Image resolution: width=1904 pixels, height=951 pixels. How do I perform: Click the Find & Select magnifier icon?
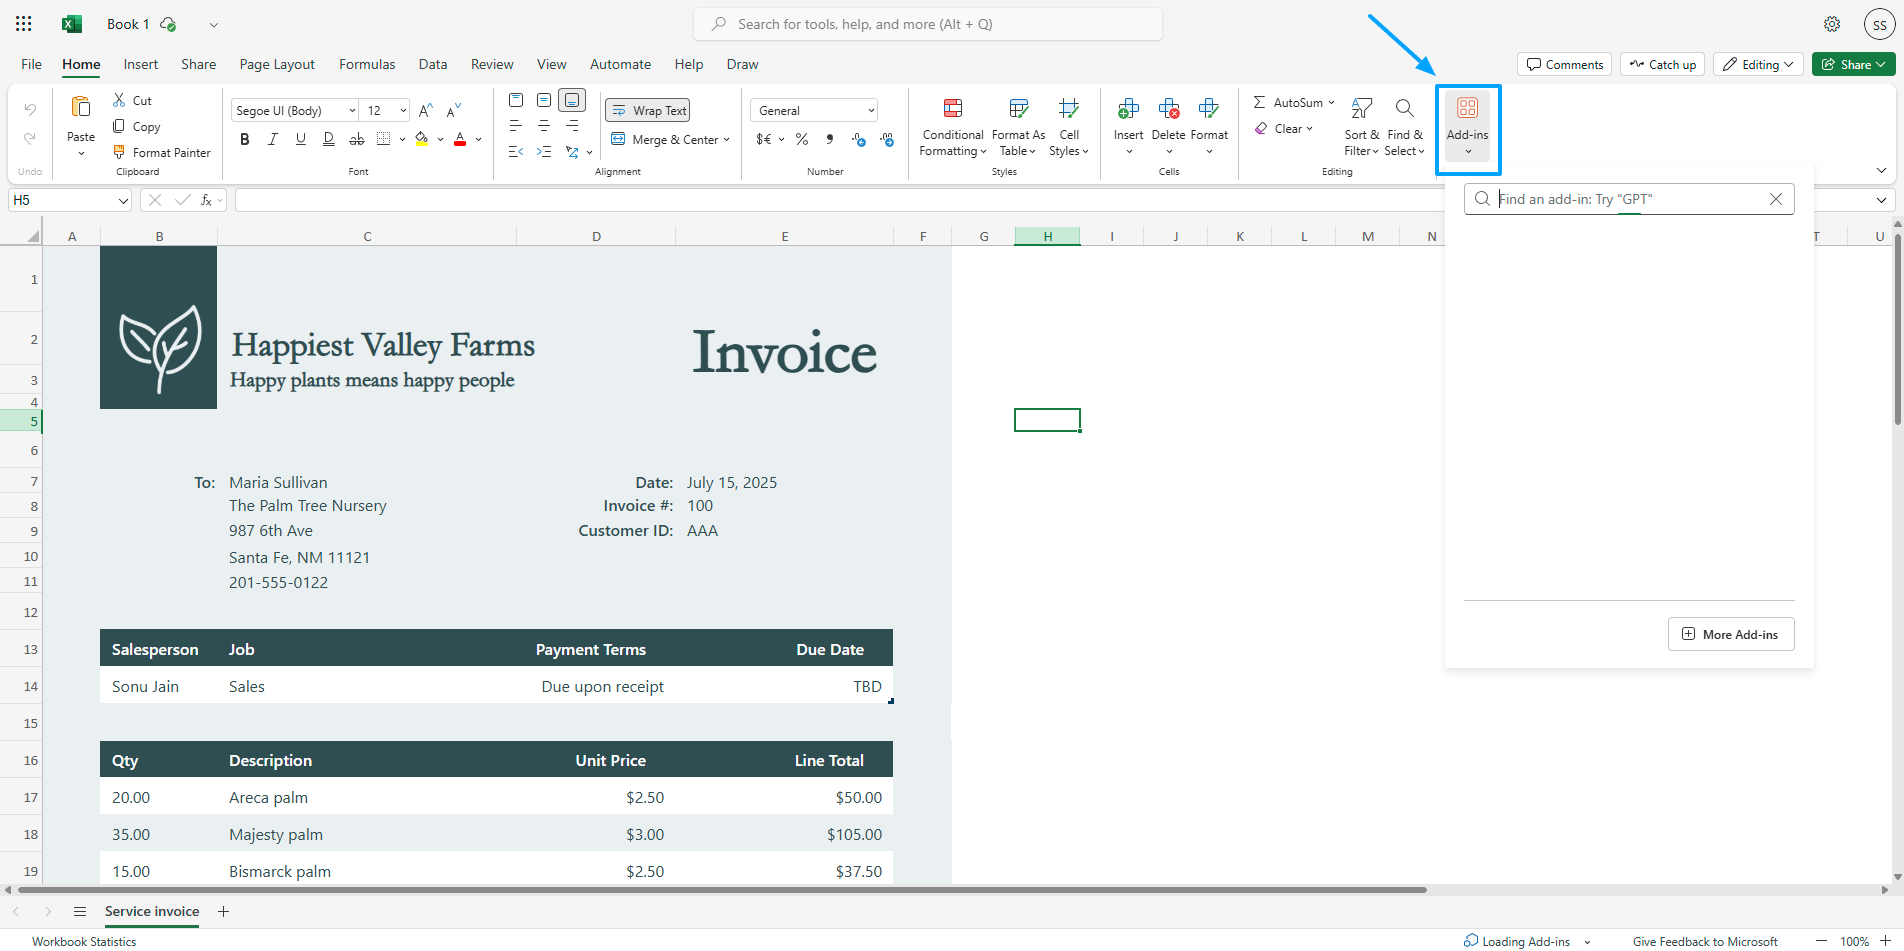1404,108
